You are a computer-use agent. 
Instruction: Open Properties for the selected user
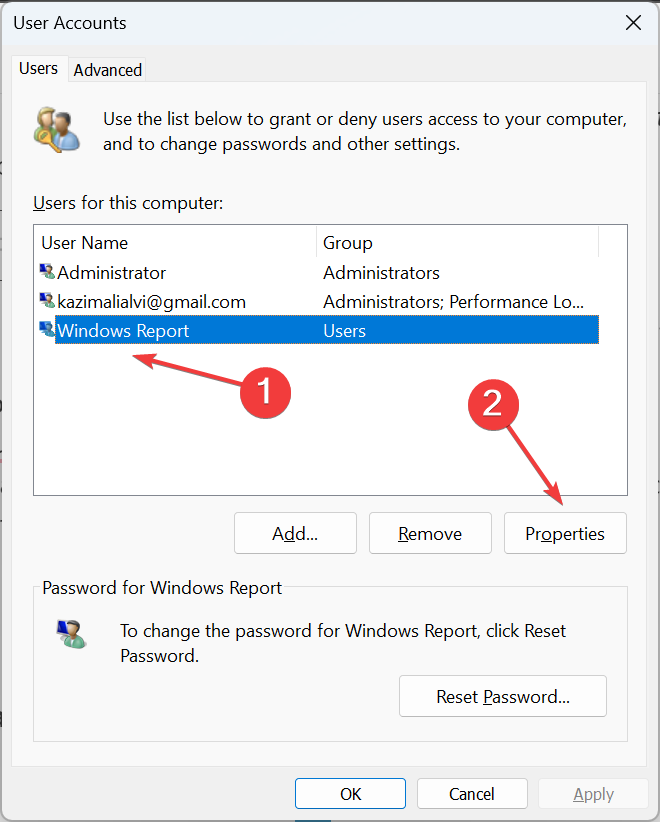(565, 534)
